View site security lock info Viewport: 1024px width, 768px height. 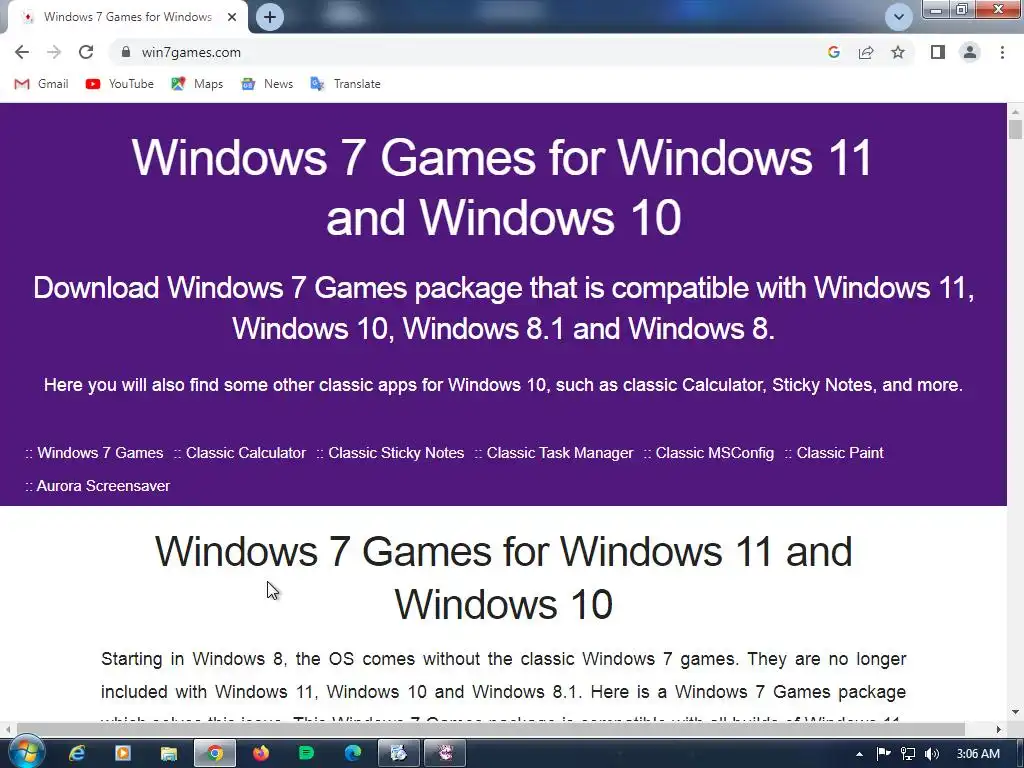coord(125,52)
